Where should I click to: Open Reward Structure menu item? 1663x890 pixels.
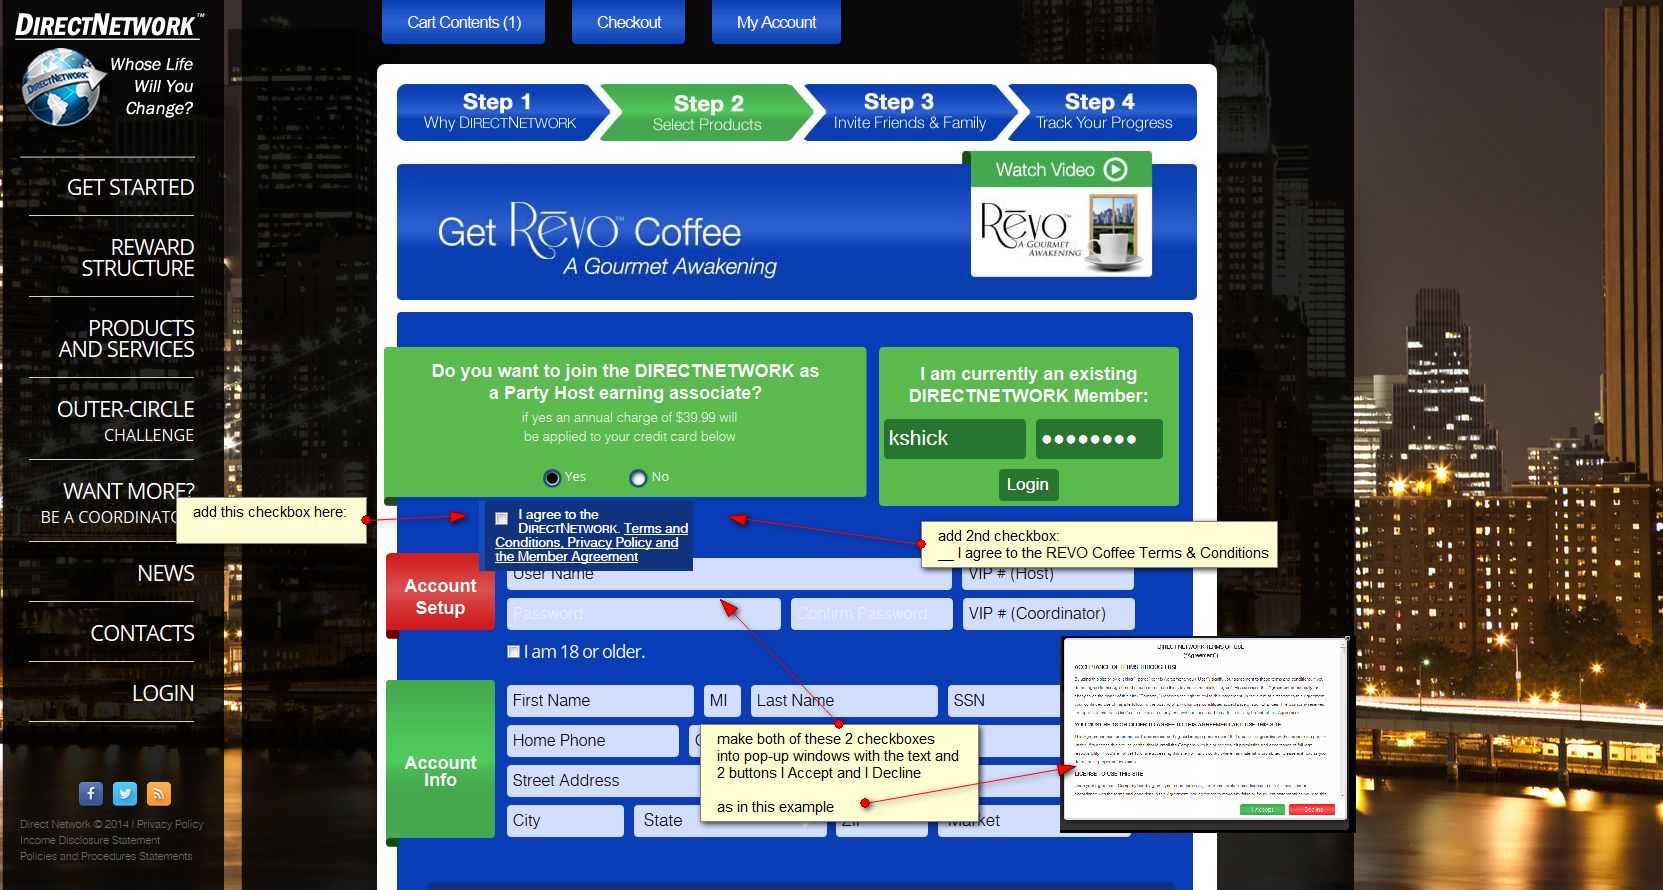pyautogui.click(x=138, y=257)
